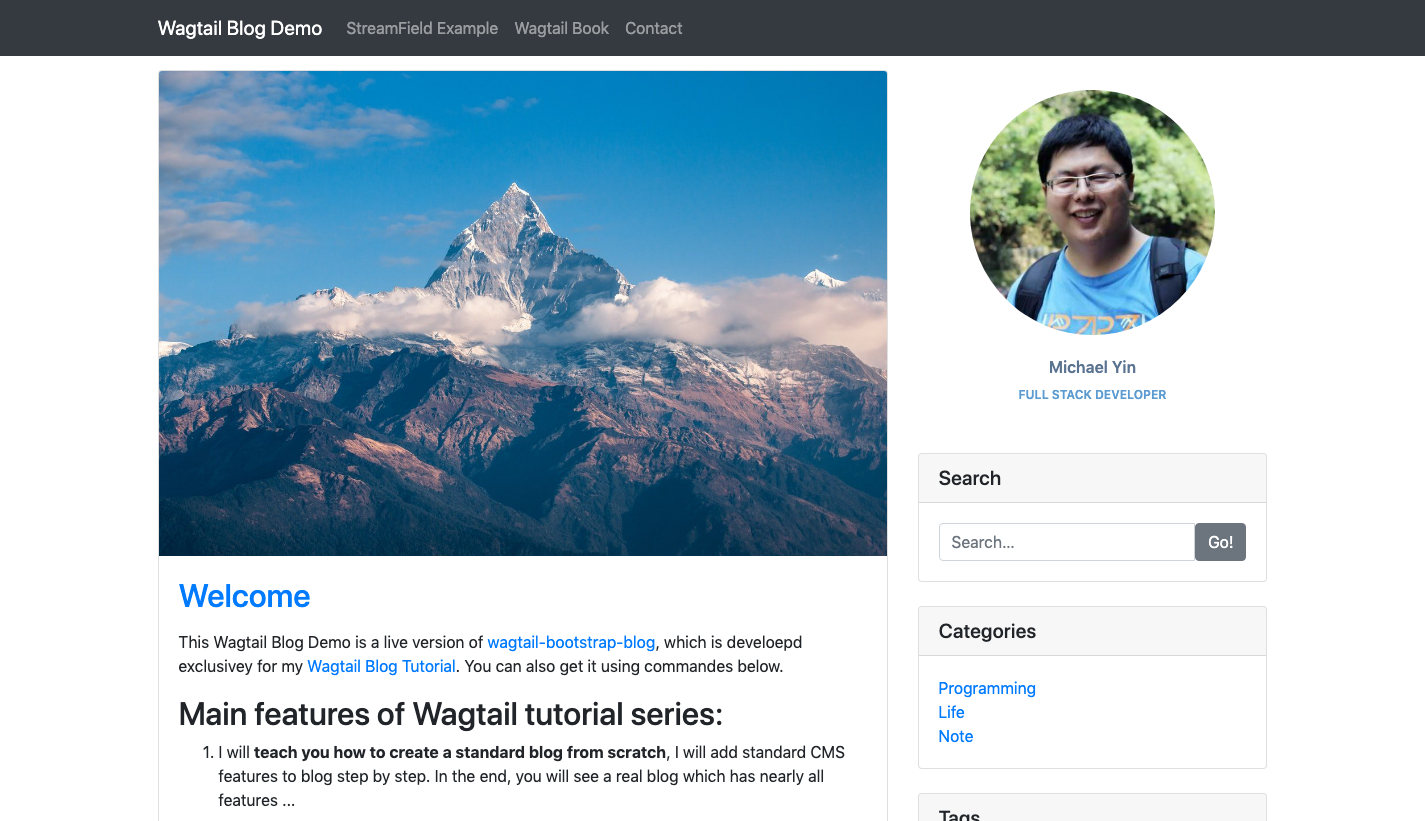The width and height of the screenshot is (1425, 821).
Task: Select the Programming category
Action: 987,688
